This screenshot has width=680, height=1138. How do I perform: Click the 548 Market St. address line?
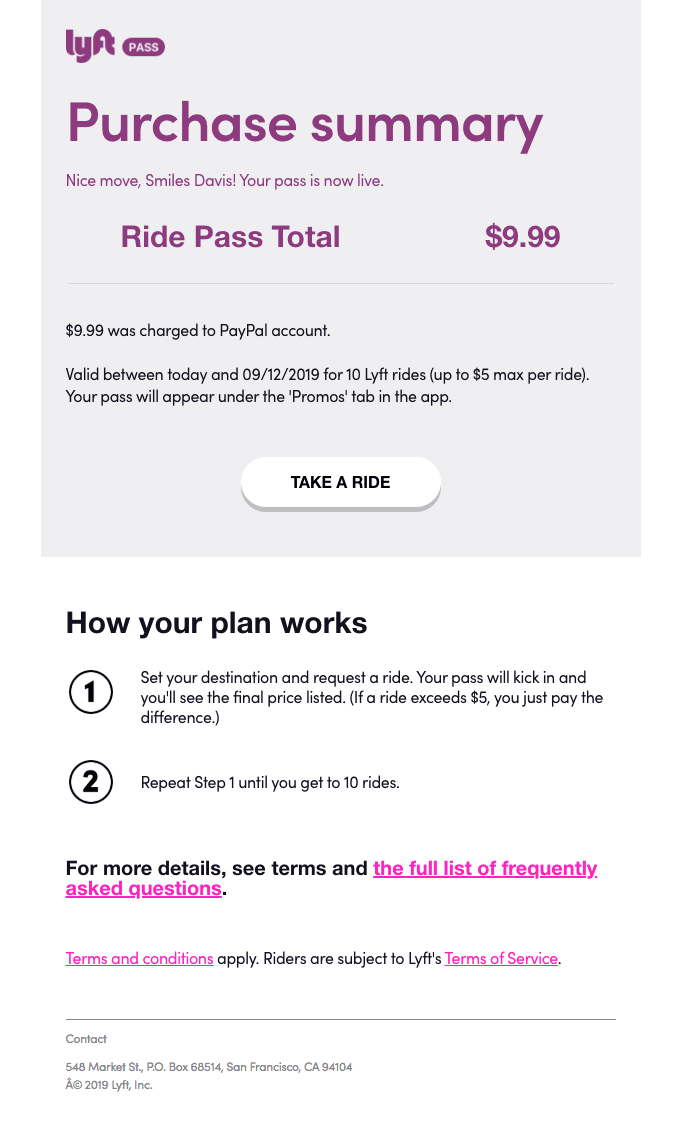(x=208, y=1067)
